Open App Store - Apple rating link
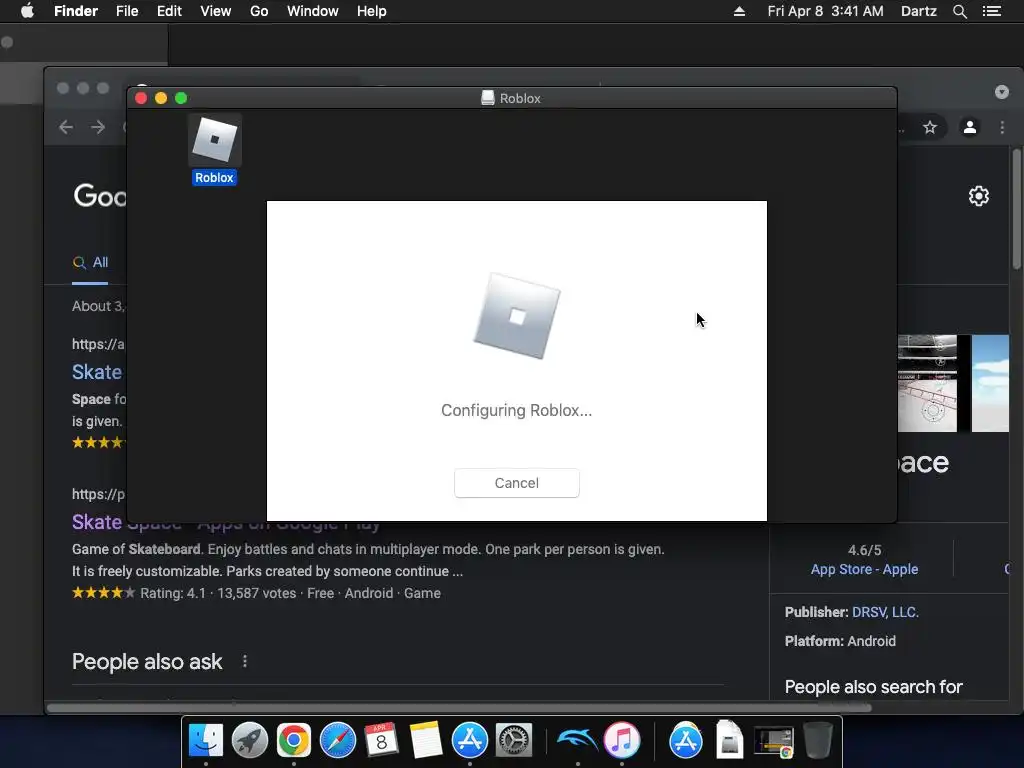This screenshot has height=768, width=1024. click(x=864, y=569)
